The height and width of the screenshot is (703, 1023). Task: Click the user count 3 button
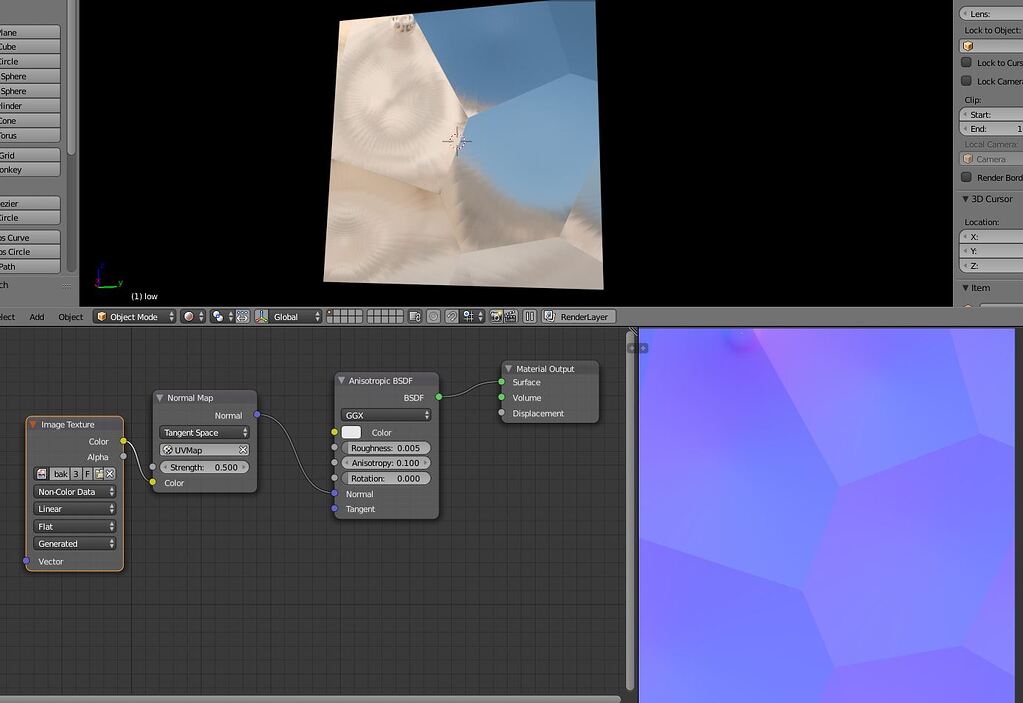point(76,473)
